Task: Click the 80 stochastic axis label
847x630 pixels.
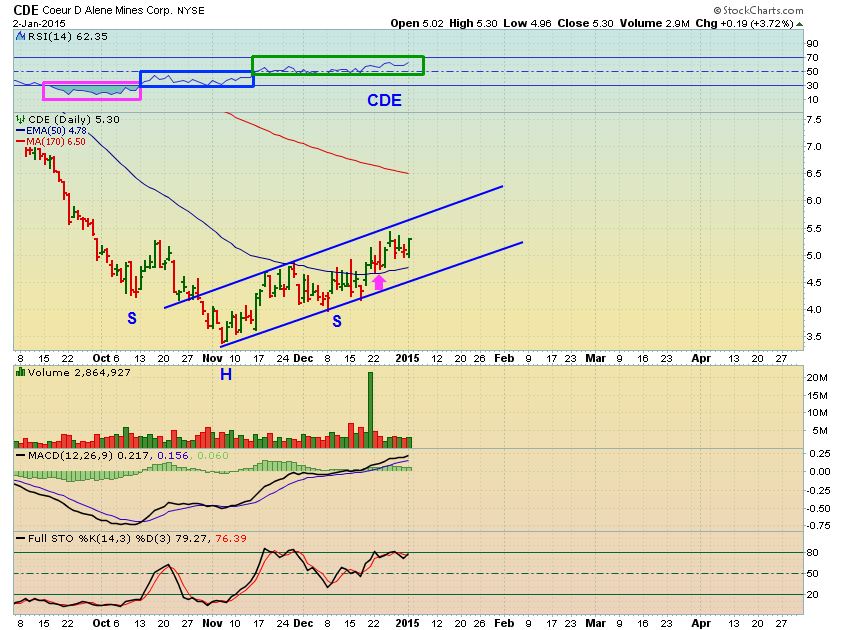Action: click(812, 552)
